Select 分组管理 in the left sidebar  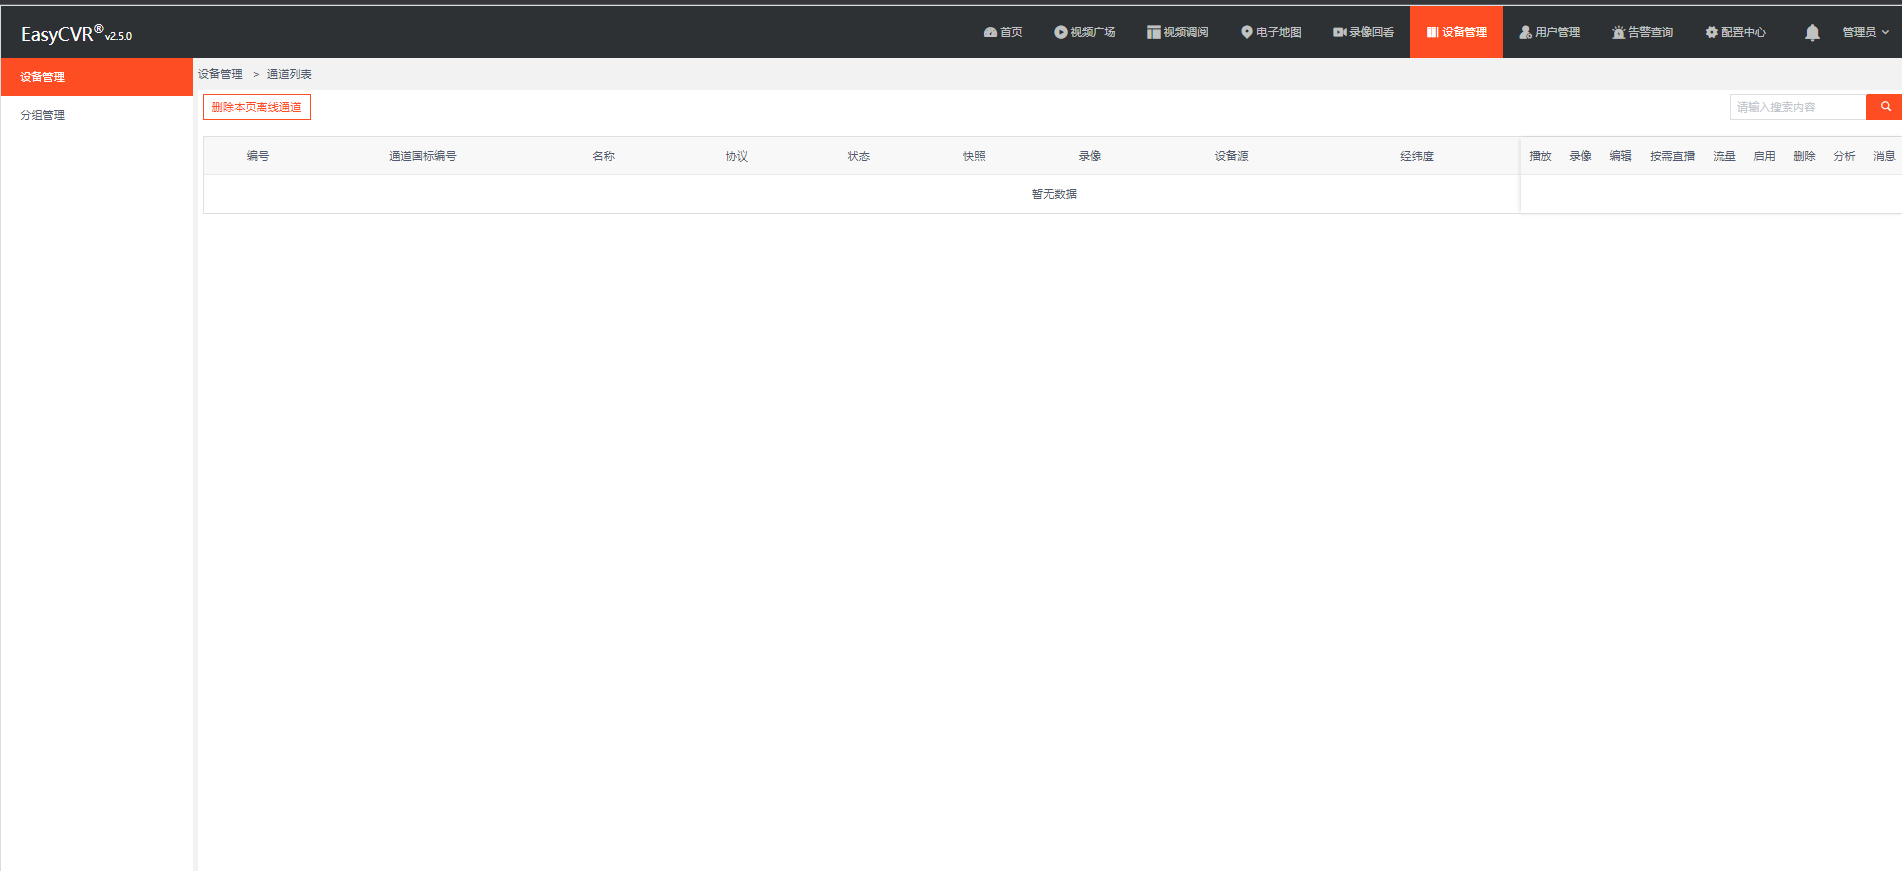pos(96,115)
